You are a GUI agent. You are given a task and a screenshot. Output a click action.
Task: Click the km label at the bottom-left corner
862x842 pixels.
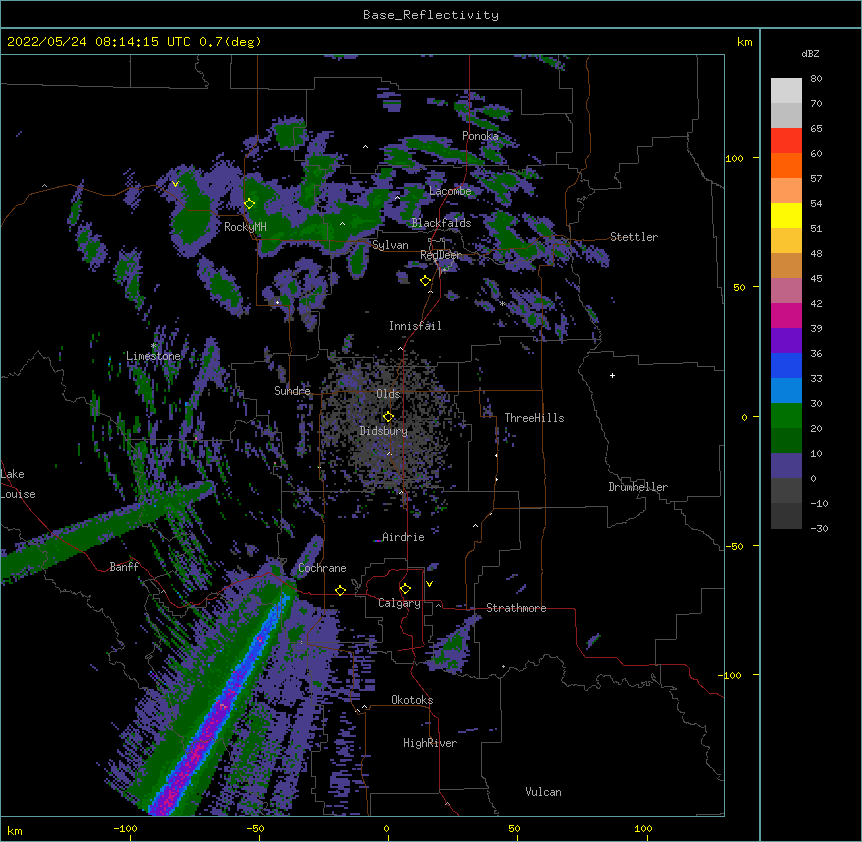[15, 830]
